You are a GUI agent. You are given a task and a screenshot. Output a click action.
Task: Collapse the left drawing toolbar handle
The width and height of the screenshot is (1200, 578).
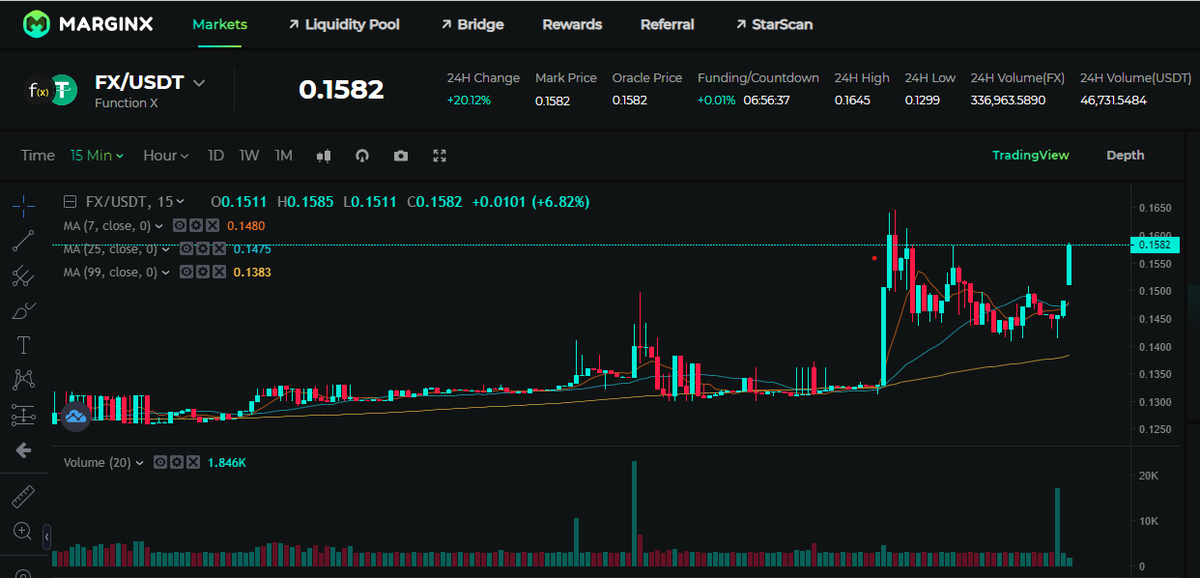(46, 537)
